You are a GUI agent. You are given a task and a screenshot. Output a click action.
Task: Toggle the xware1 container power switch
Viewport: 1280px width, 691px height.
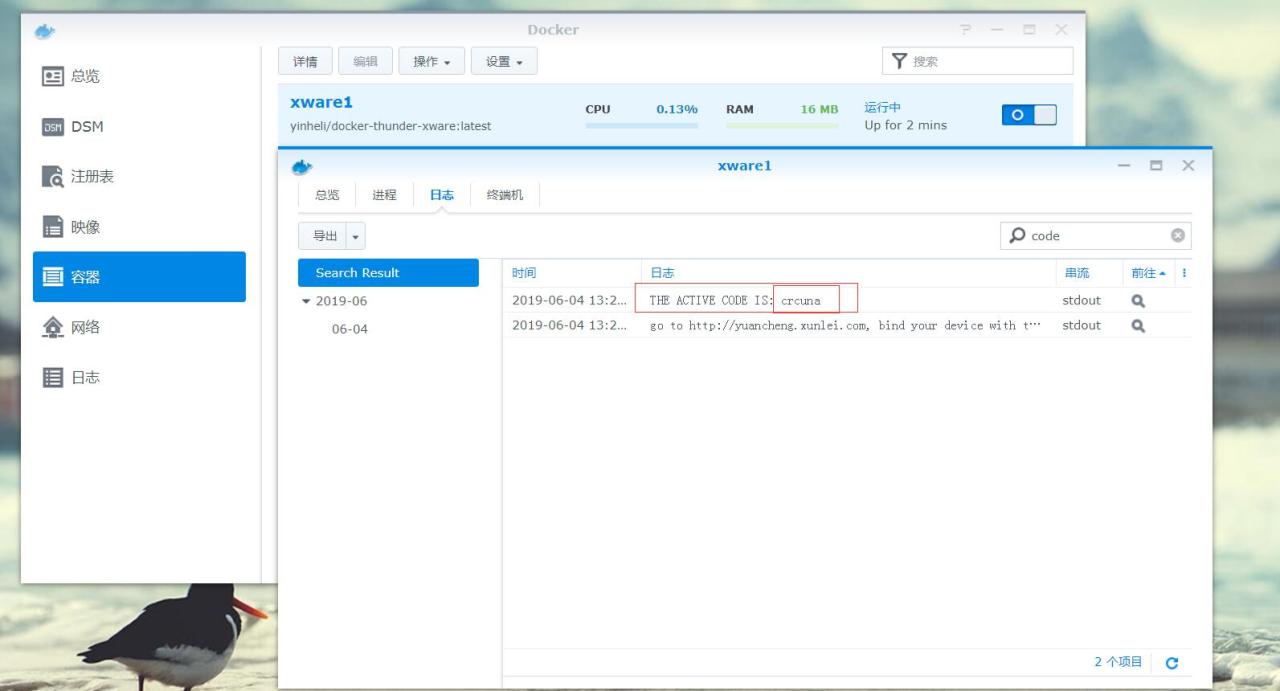click(1029, 115)
